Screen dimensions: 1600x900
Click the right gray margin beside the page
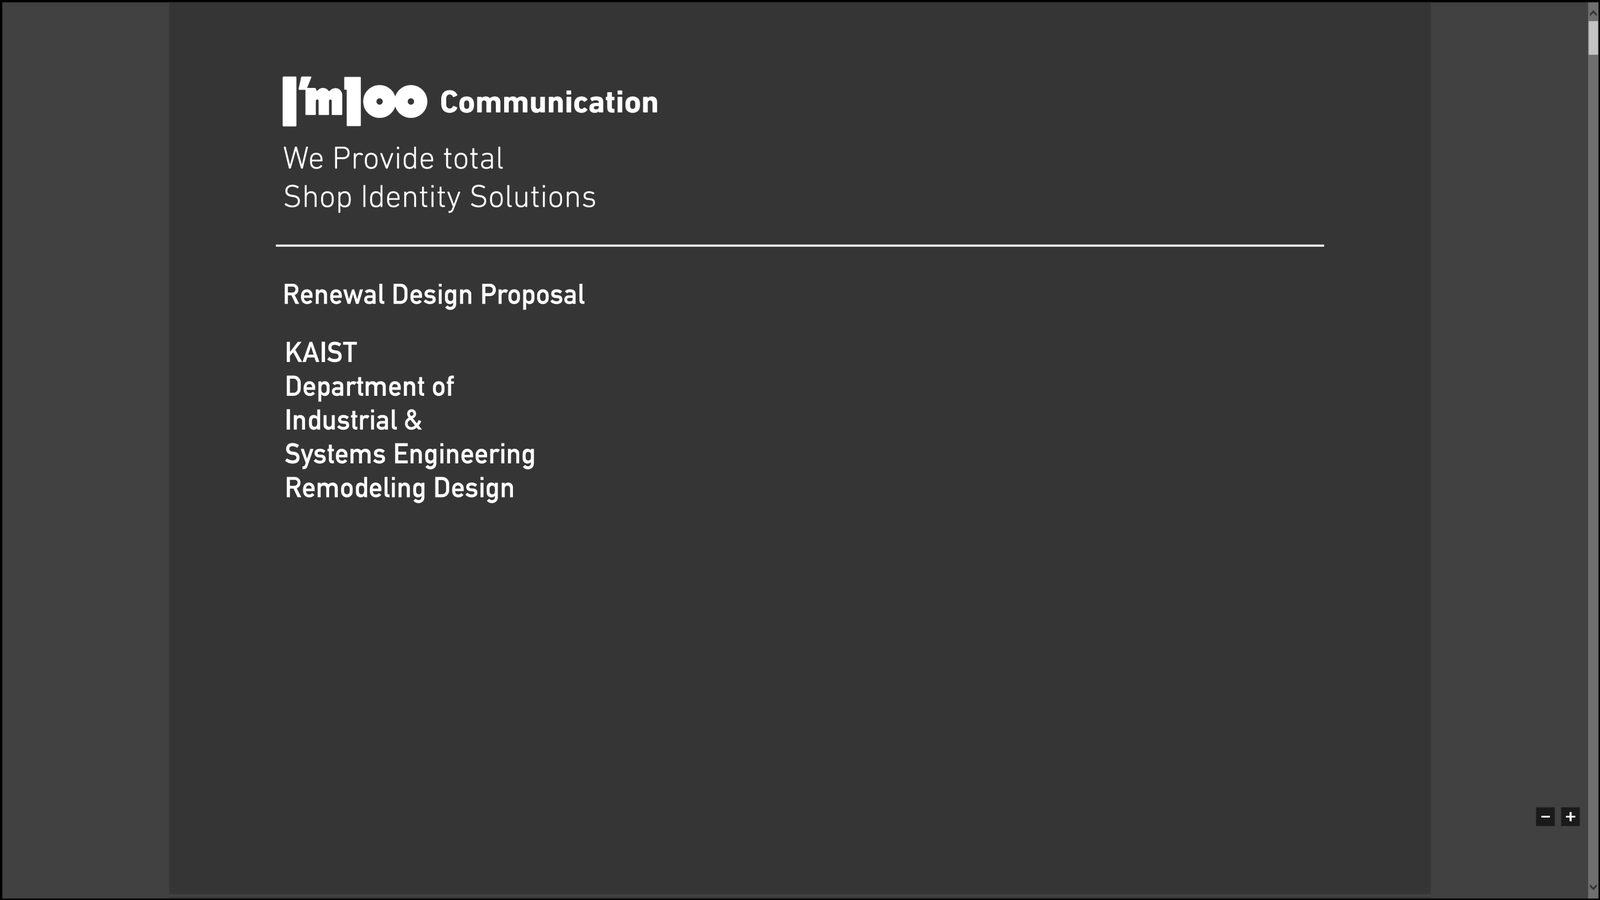tap(1508, 450)
